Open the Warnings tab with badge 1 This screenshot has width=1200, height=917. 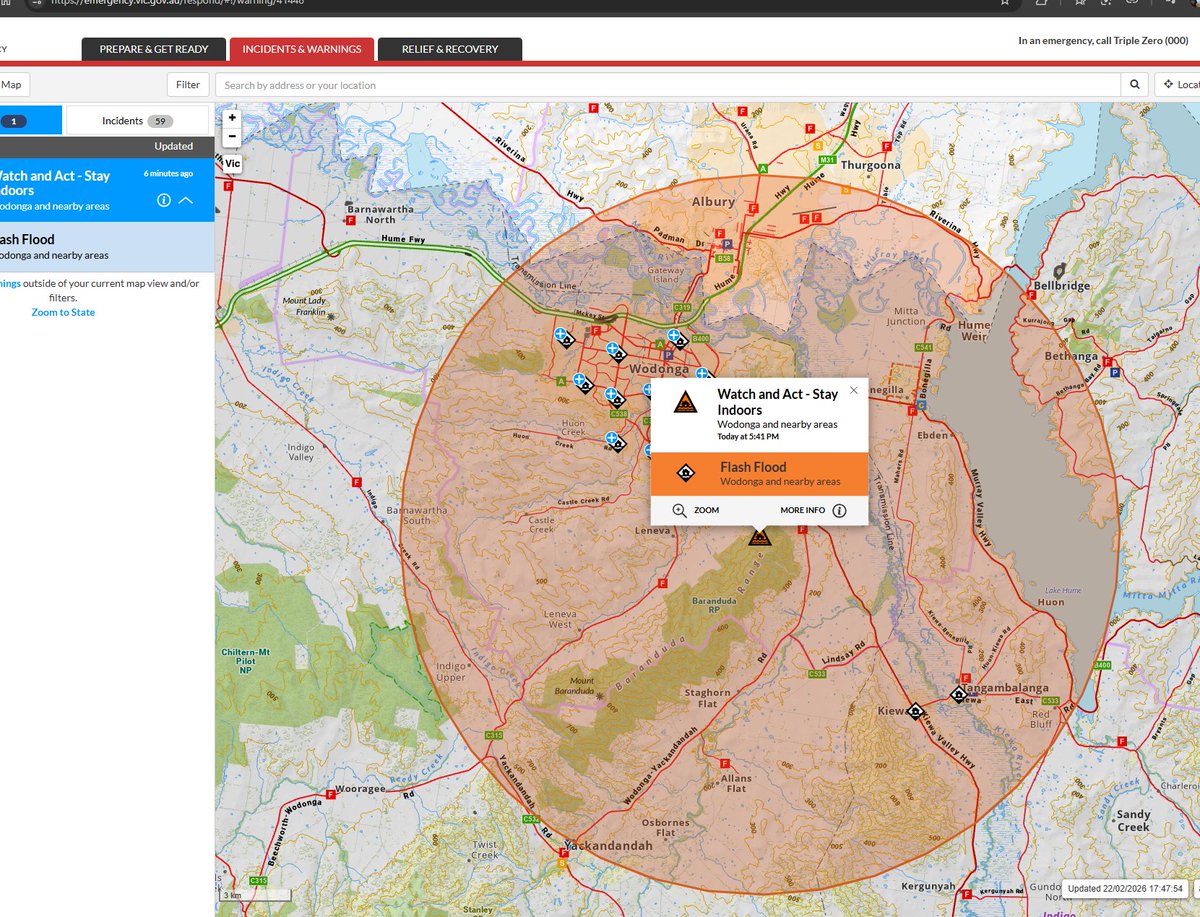click(x=30, y=121)
